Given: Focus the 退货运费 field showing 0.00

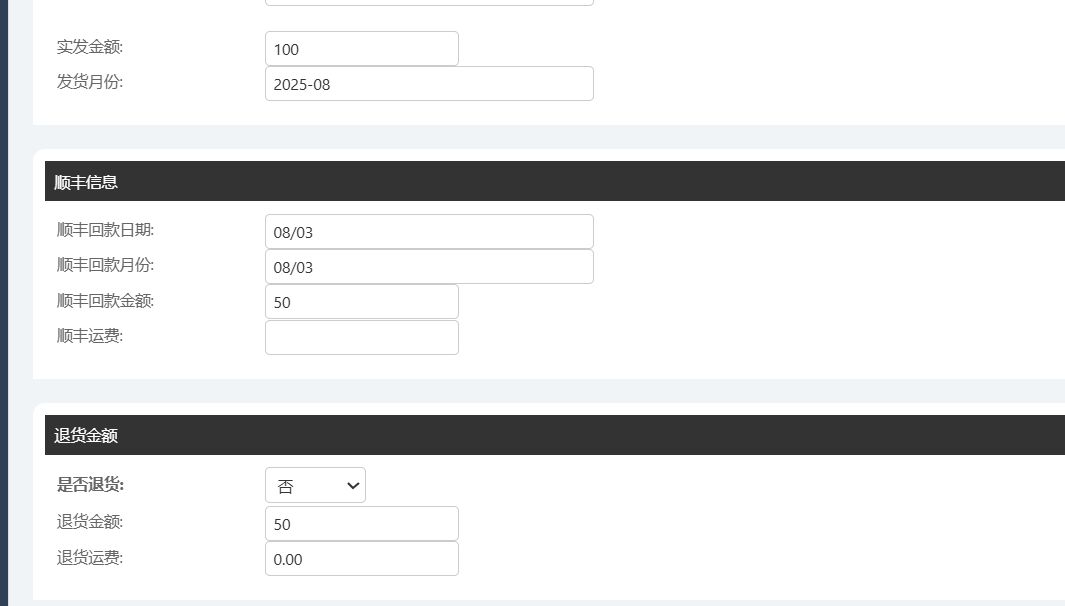Looking at the screenshot, I should pos(361,559).
